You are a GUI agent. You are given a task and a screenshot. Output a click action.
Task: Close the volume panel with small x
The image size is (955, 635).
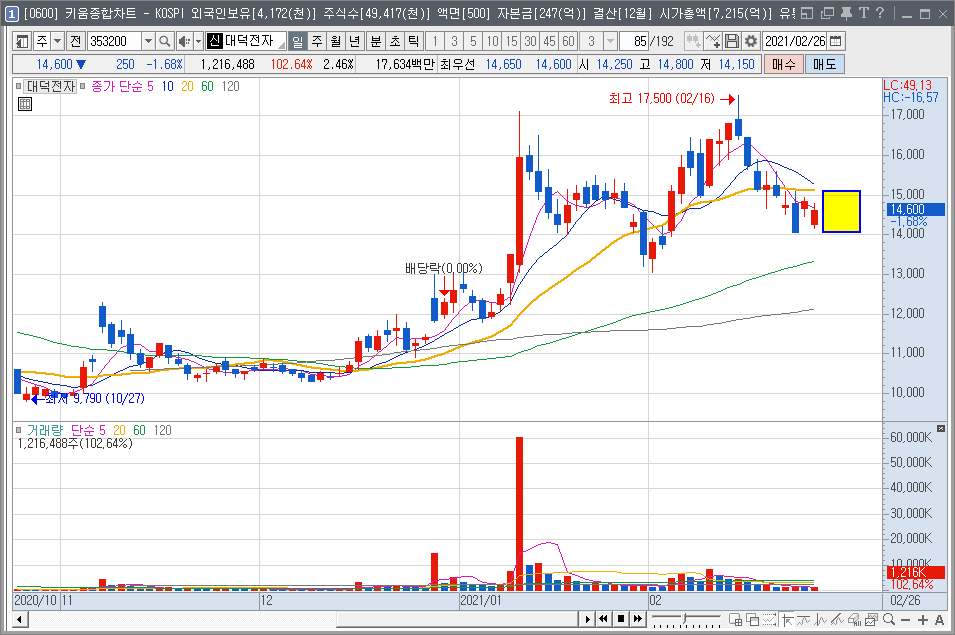click(x=941, y=429)
